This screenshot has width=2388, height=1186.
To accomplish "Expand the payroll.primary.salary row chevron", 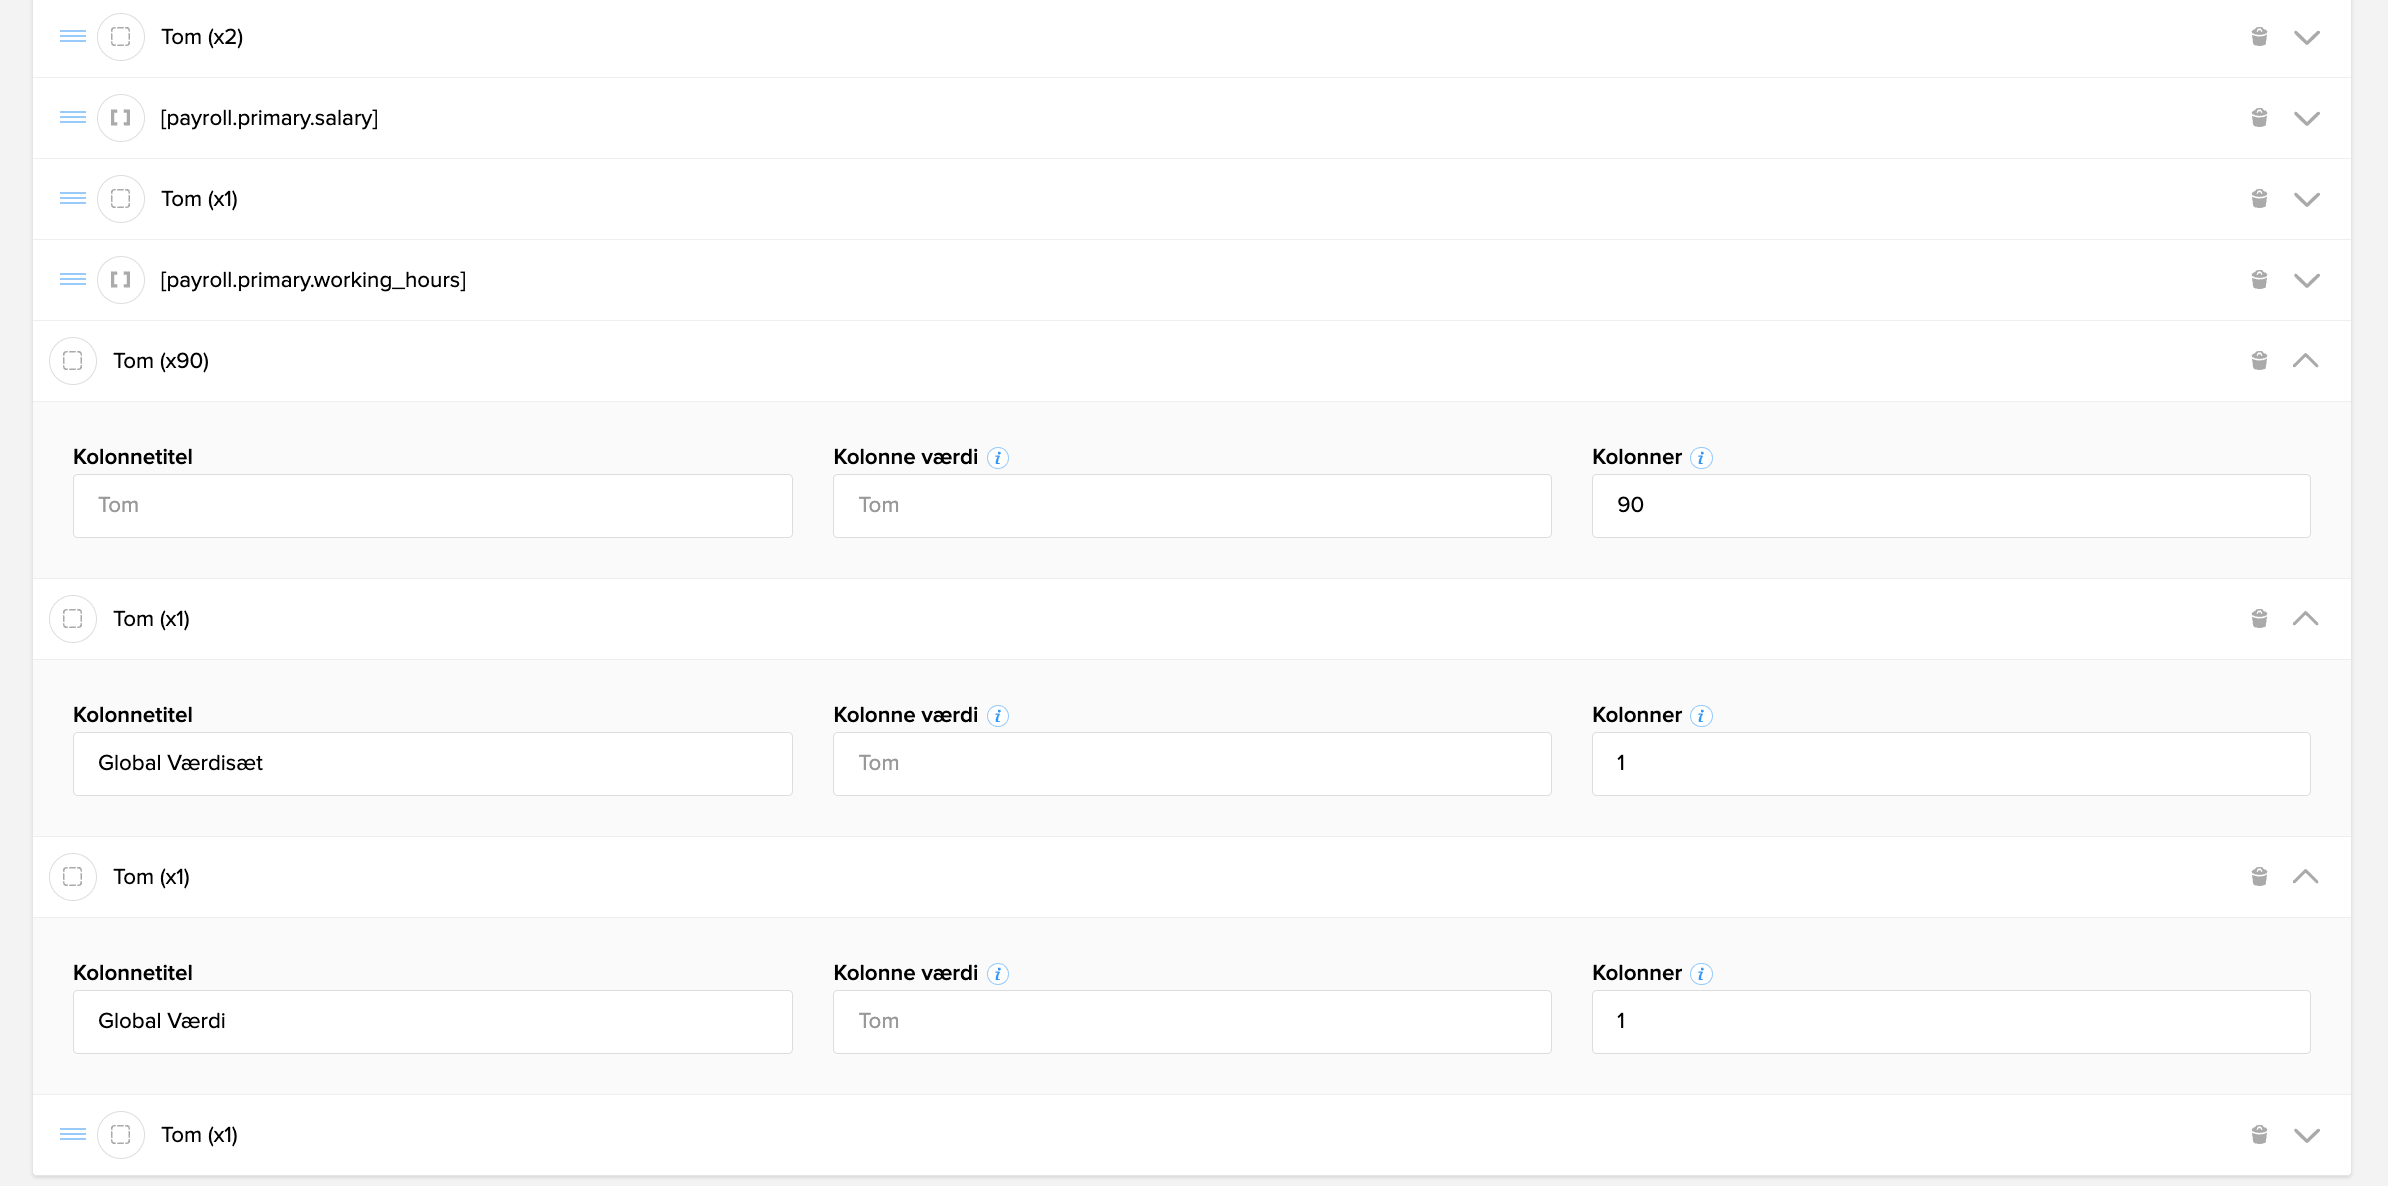I will tap(2306, 118).
